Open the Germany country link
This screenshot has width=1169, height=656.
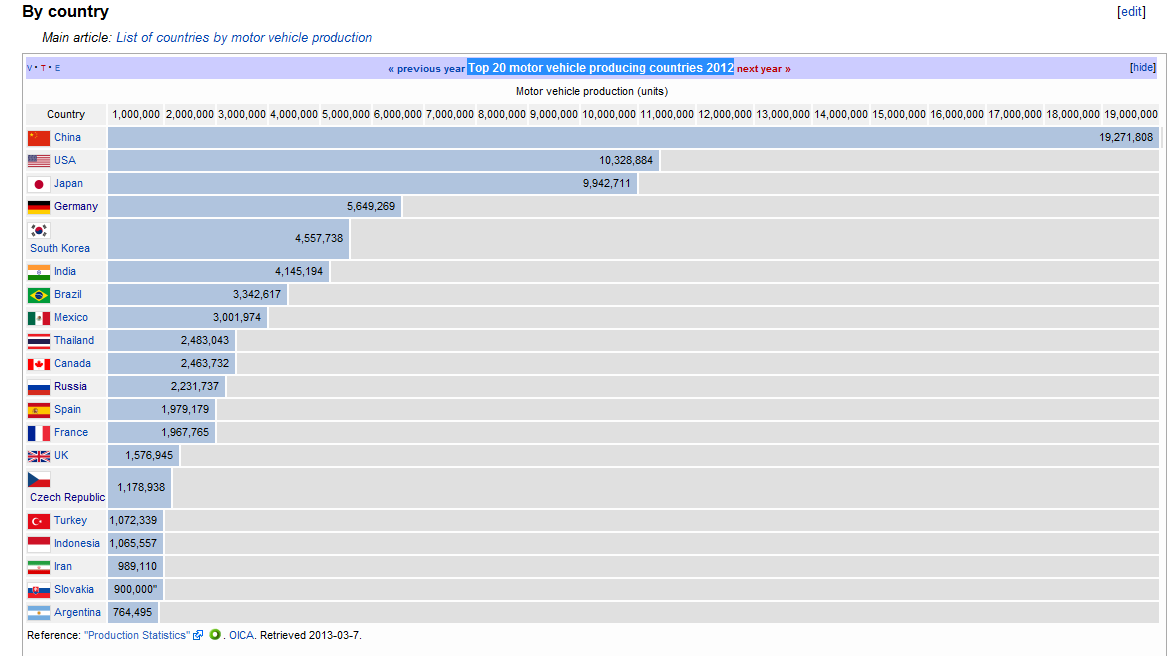[75, 206]
